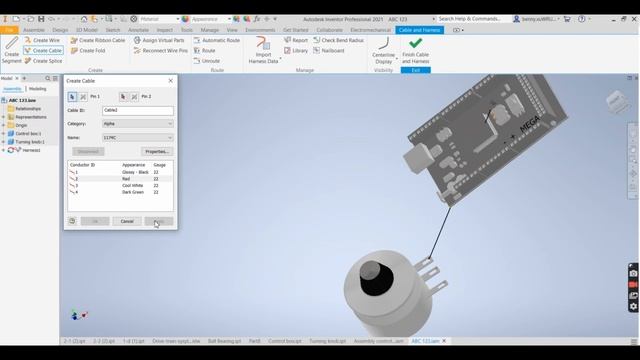Screen dimensions: 640x360
Task: Click the gear icon in recorder widget
Action: 633,306
